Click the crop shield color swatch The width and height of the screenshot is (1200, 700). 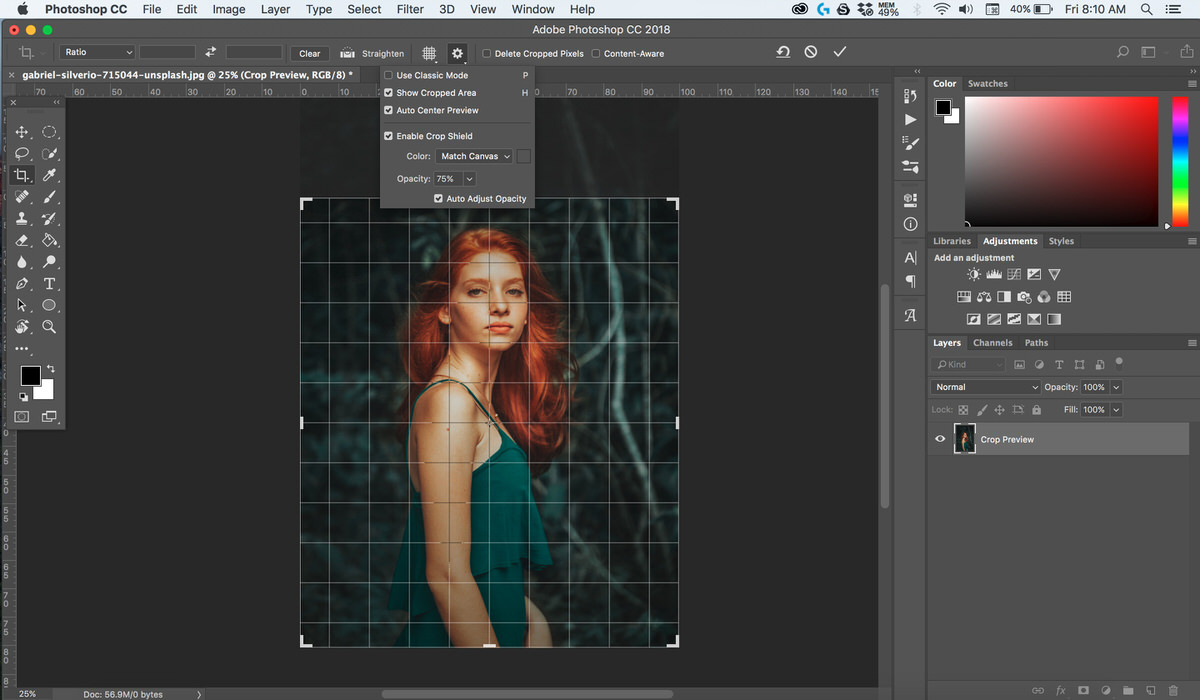coord(523,156)
